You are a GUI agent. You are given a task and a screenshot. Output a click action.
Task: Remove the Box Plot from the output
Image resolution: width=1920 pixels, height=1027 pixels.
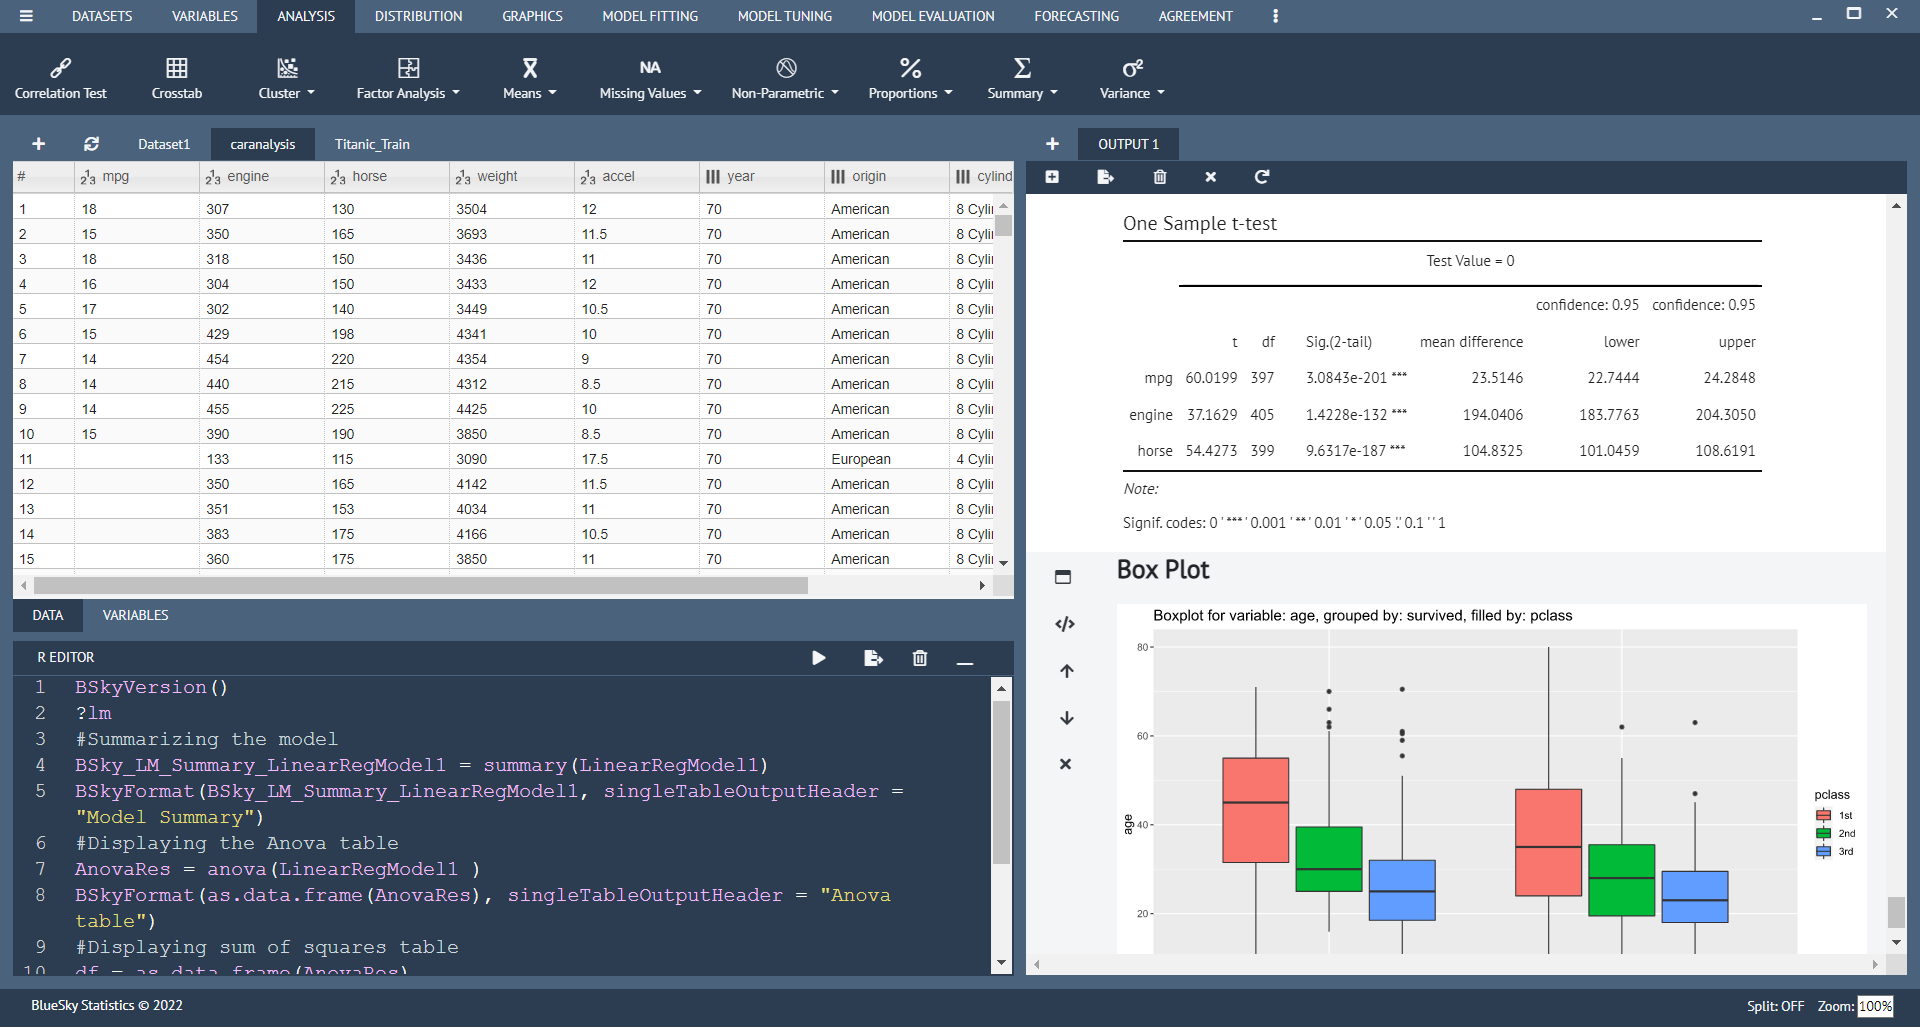pos(1065,763)
